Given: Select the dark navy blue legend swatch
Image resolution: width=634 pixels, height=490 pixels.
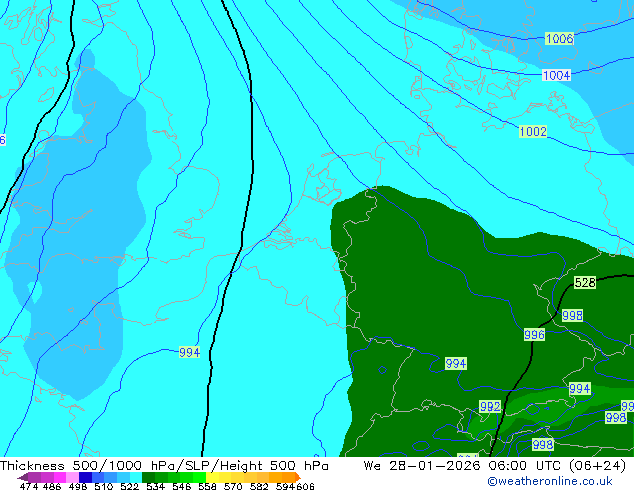Looking at the screenshot, I should [x=85, y=477].
